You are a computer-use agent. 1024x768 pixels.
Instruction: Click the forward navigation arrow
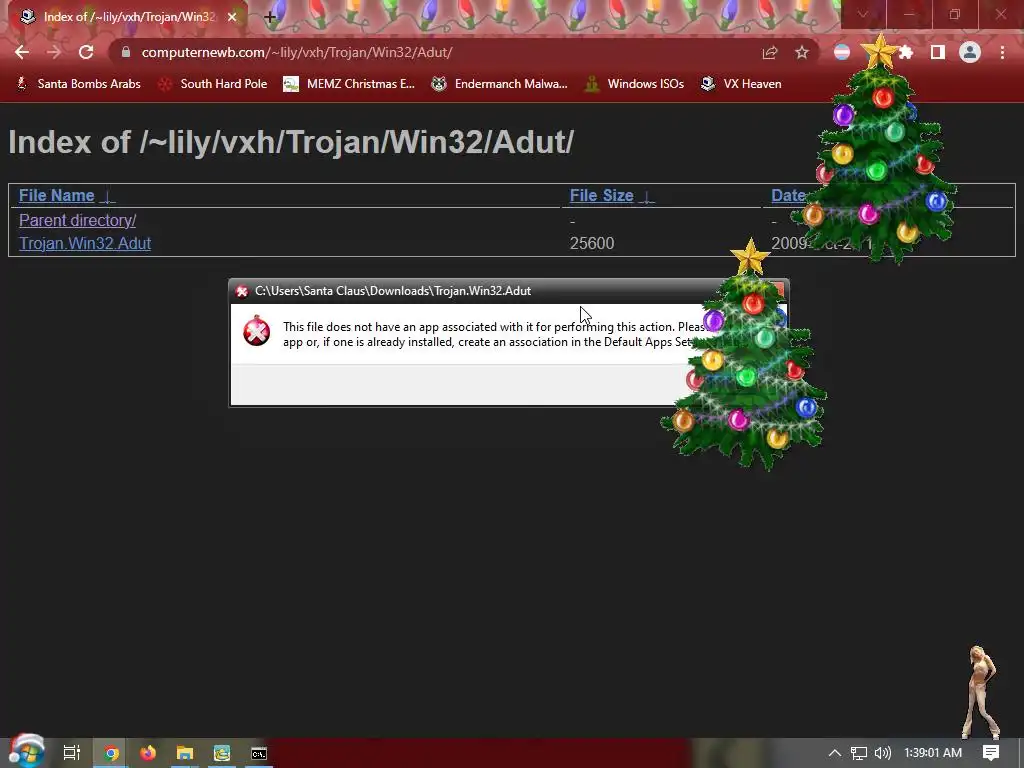pyautogui.click(x=54, y=52)
